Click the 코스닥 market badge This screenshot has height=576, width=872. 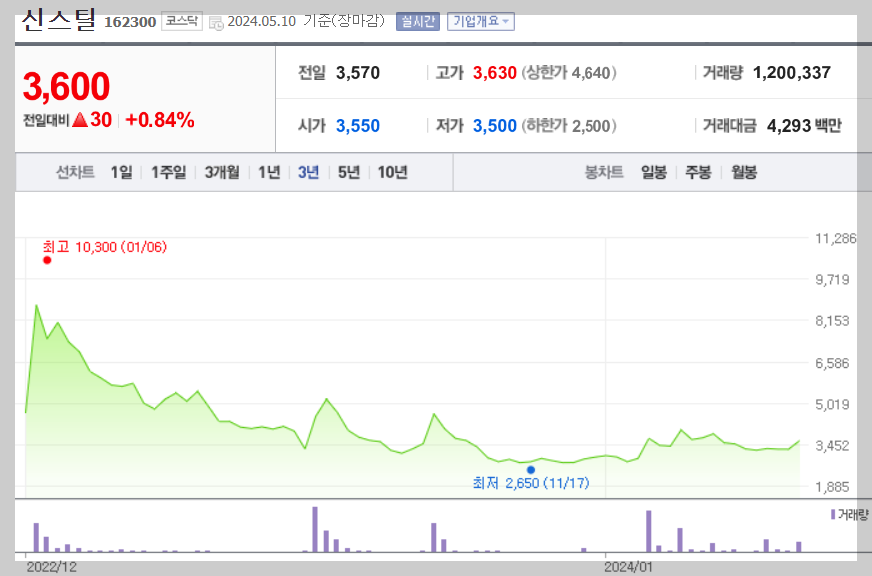[x=184, y=20]
